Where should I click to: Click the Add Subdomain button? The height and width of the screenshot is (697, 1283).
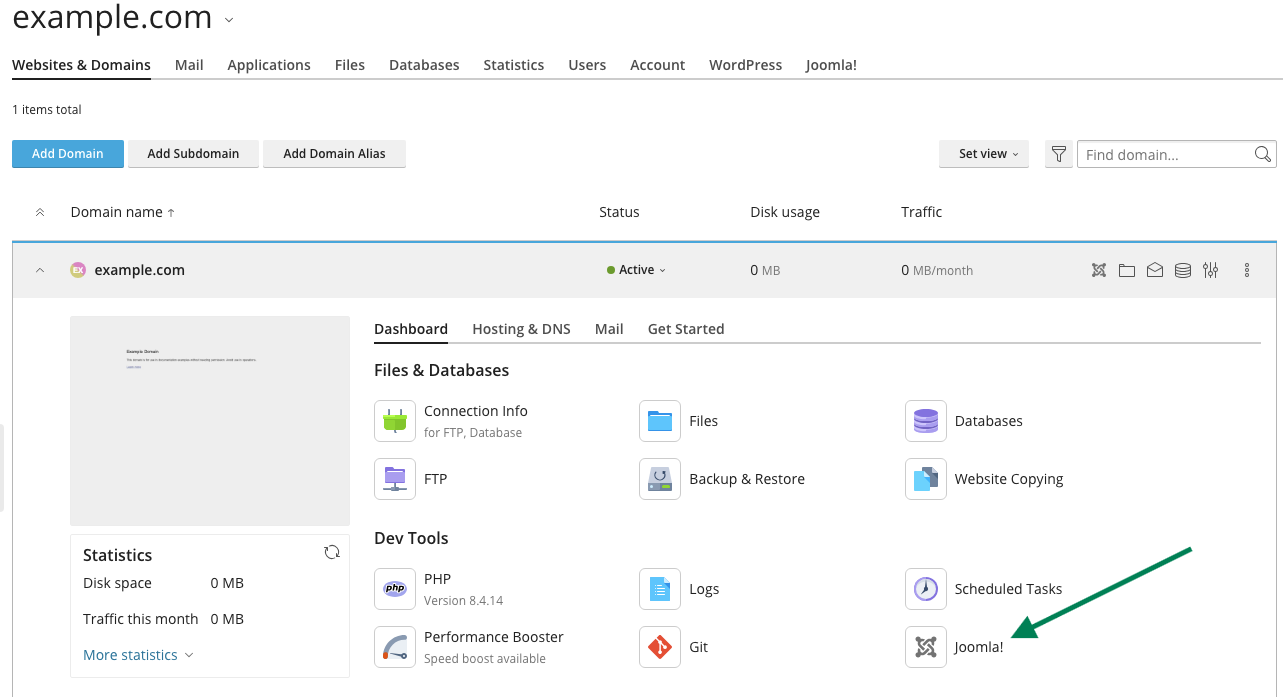tap(193, 154)
